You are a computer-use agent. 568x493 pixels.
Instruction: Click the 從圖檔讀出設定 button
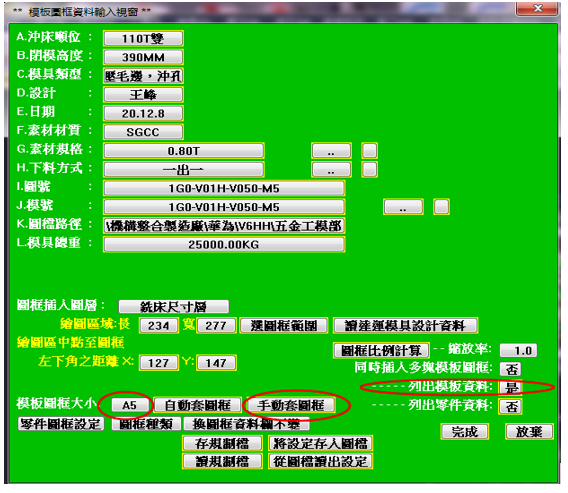320,461
